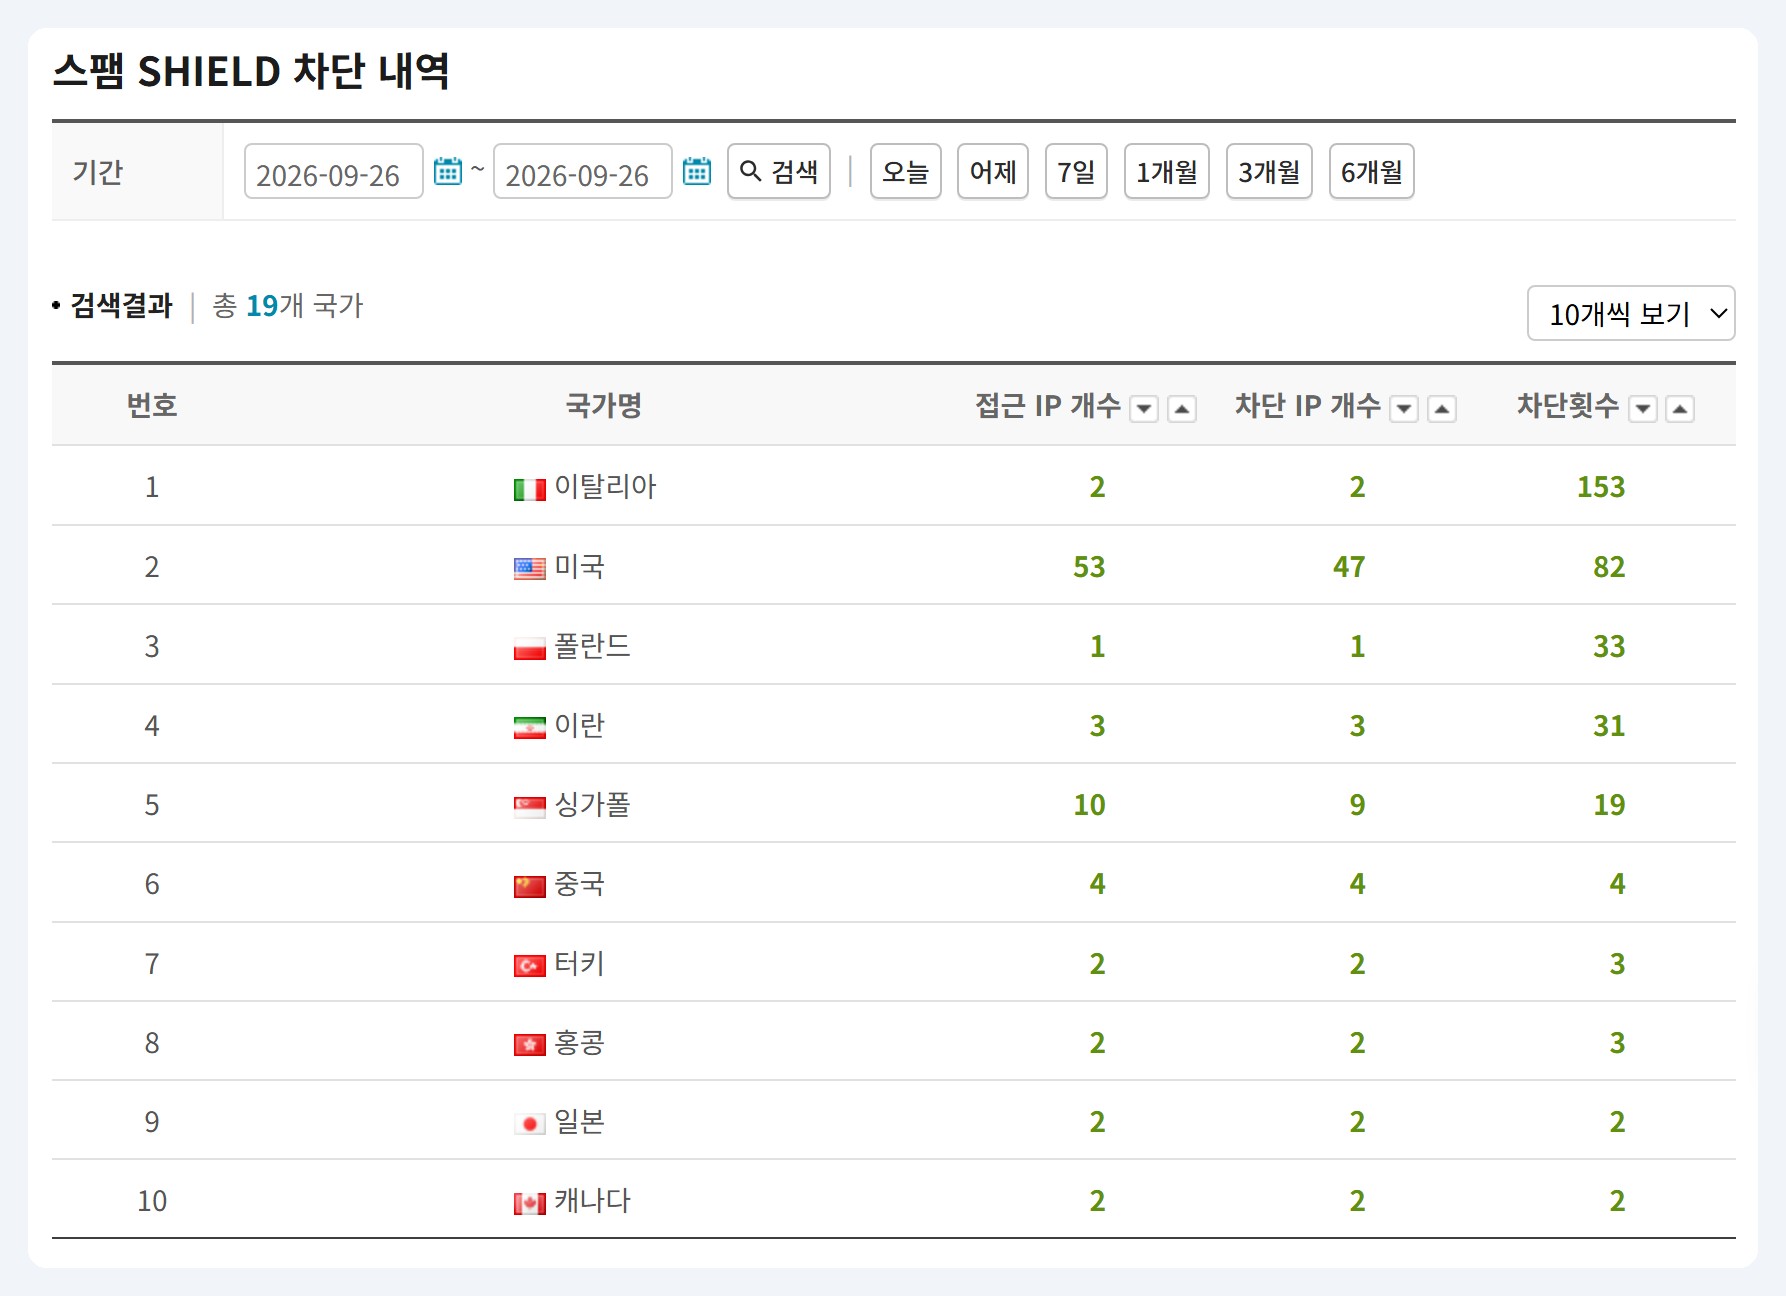
Task: Click the 번호 column header
Action: [x=152, y=405]
